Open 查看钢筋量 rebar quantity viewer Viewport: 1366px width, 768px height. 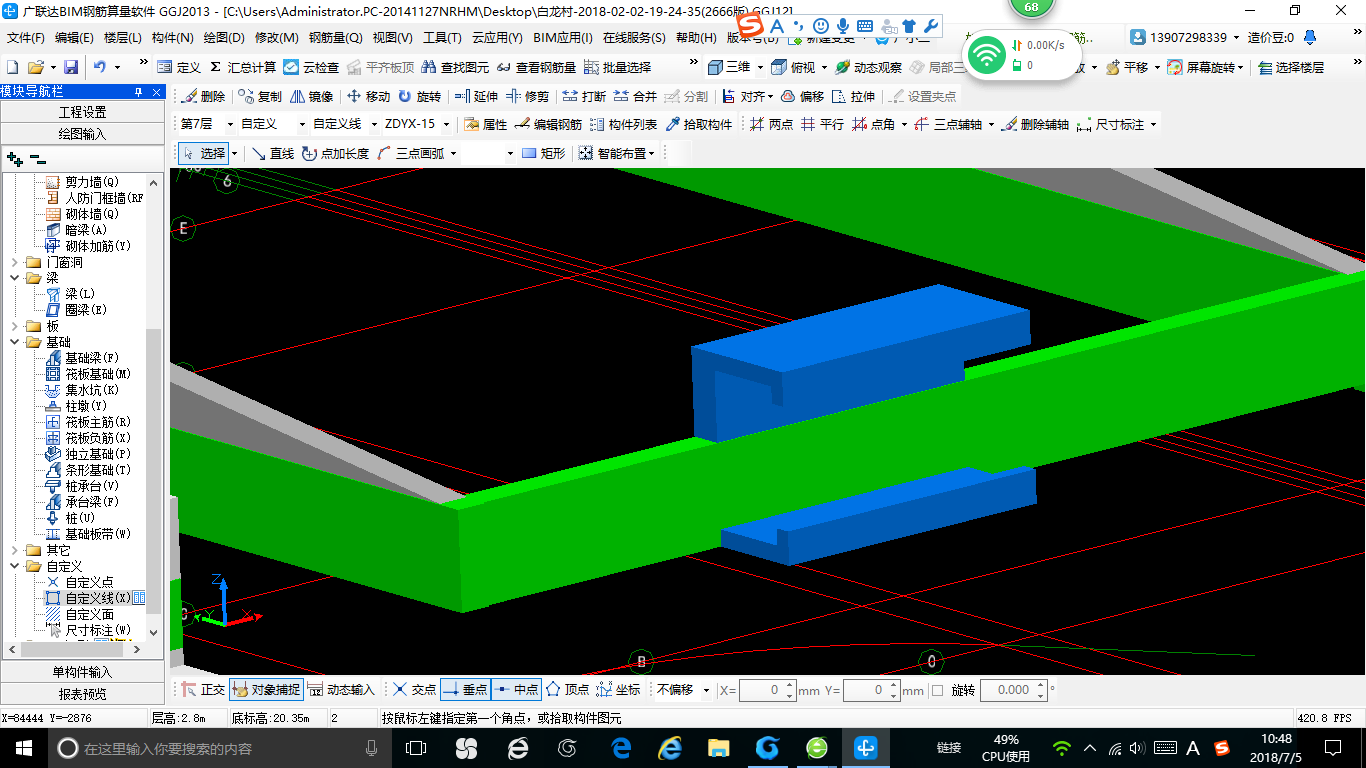pos(536,67)
